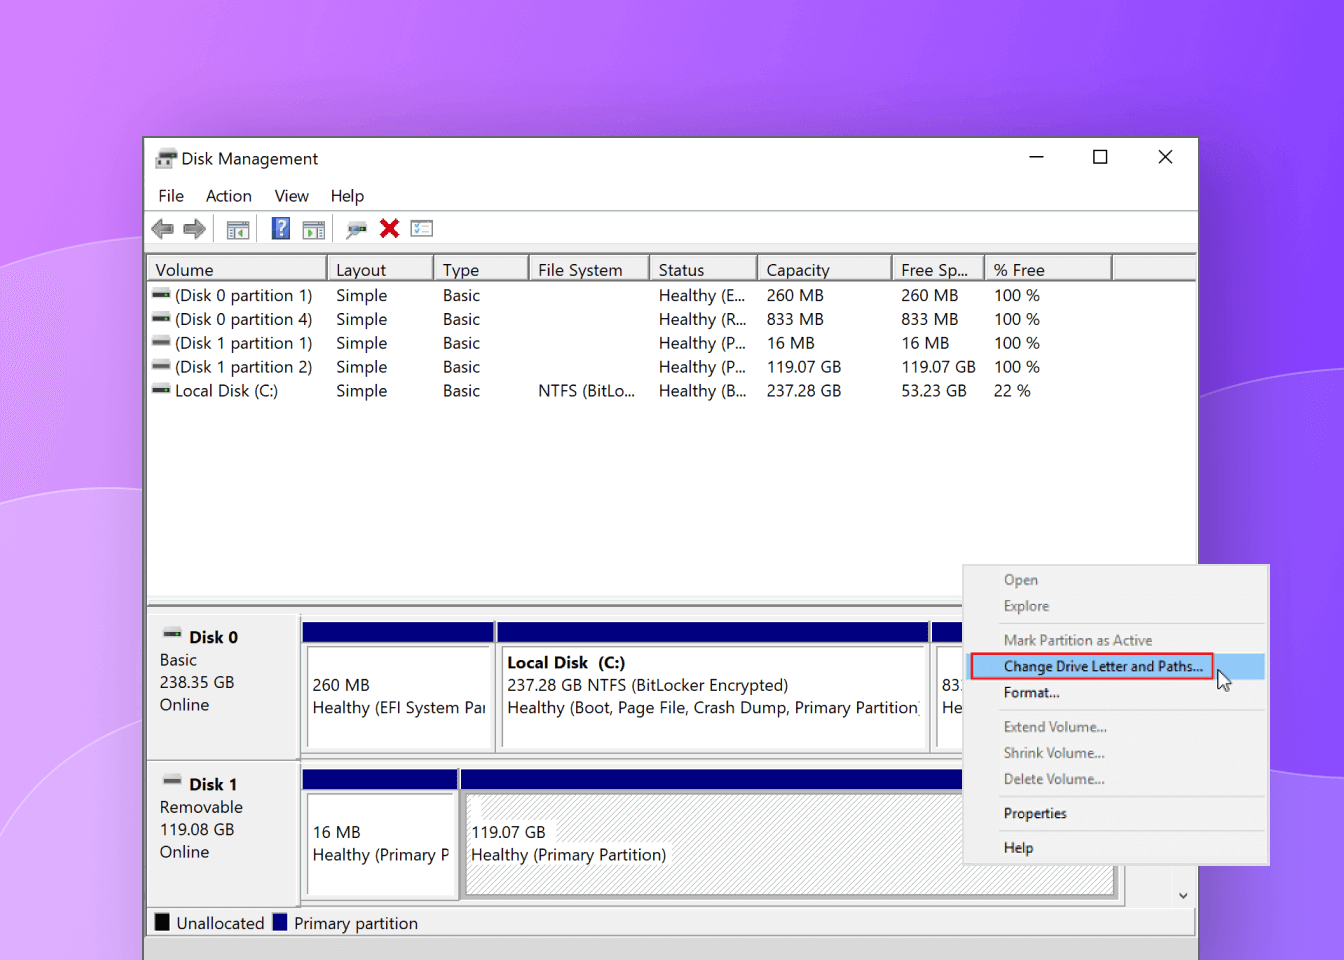1344x960 pixels.
Task: Click the Capacity column header
Action: tap(797, 268)
